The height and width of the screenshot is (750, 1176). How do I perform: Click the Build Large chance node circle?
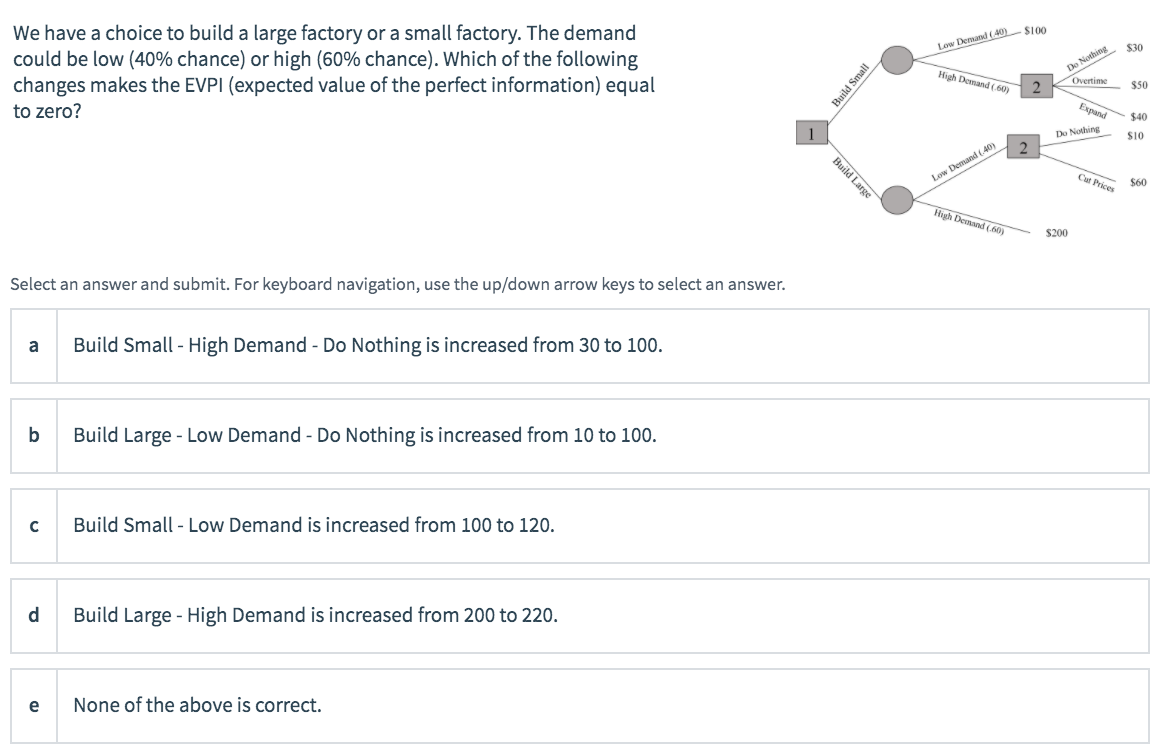(898, 200)
